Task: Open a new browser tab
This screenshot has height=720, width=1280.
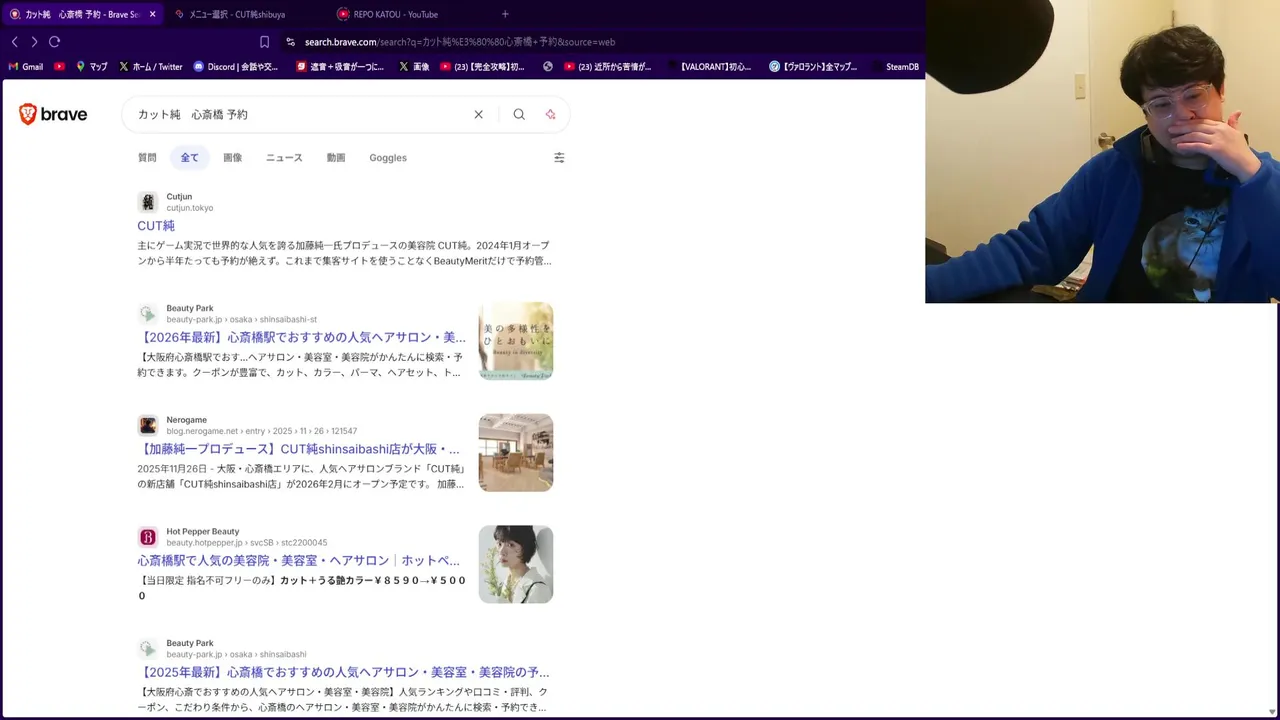Action: click(505, 14)
